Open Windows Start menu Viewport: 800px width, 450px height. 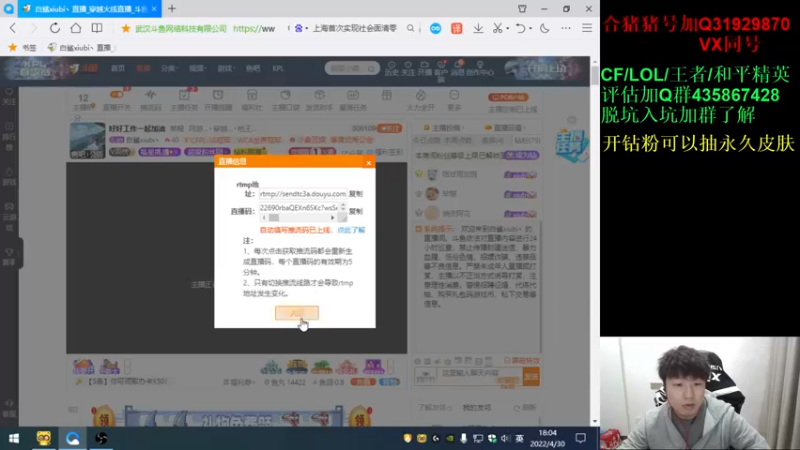point(14,438)
